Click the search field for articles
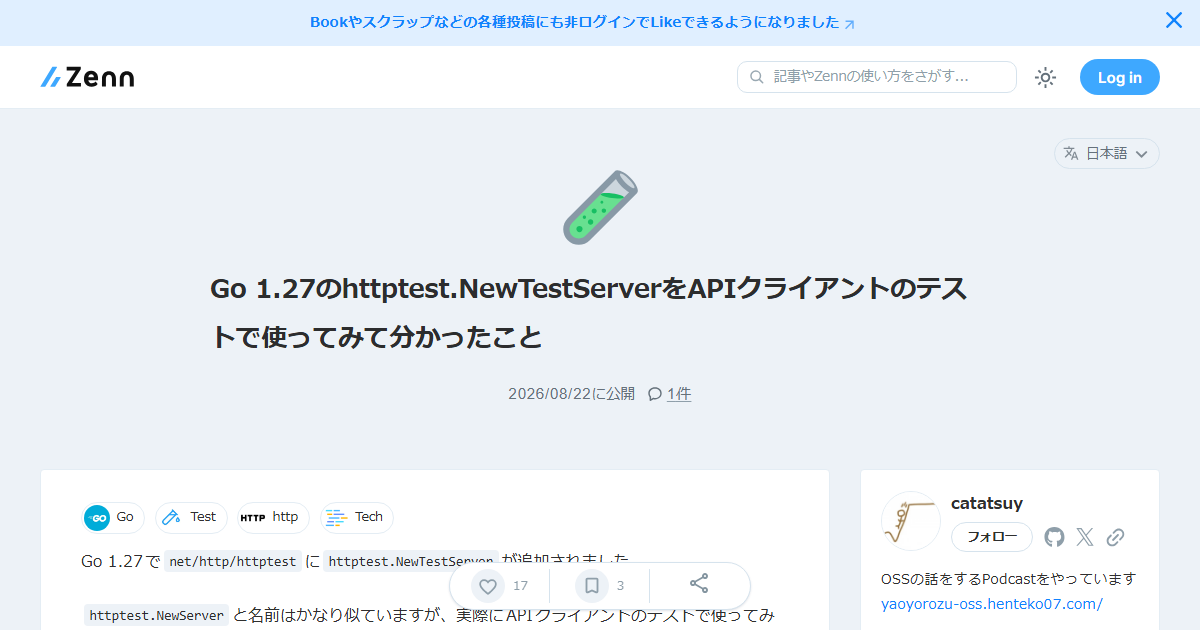The height and width of the screenshot is (630, 1200). click(x=877, y=77)
